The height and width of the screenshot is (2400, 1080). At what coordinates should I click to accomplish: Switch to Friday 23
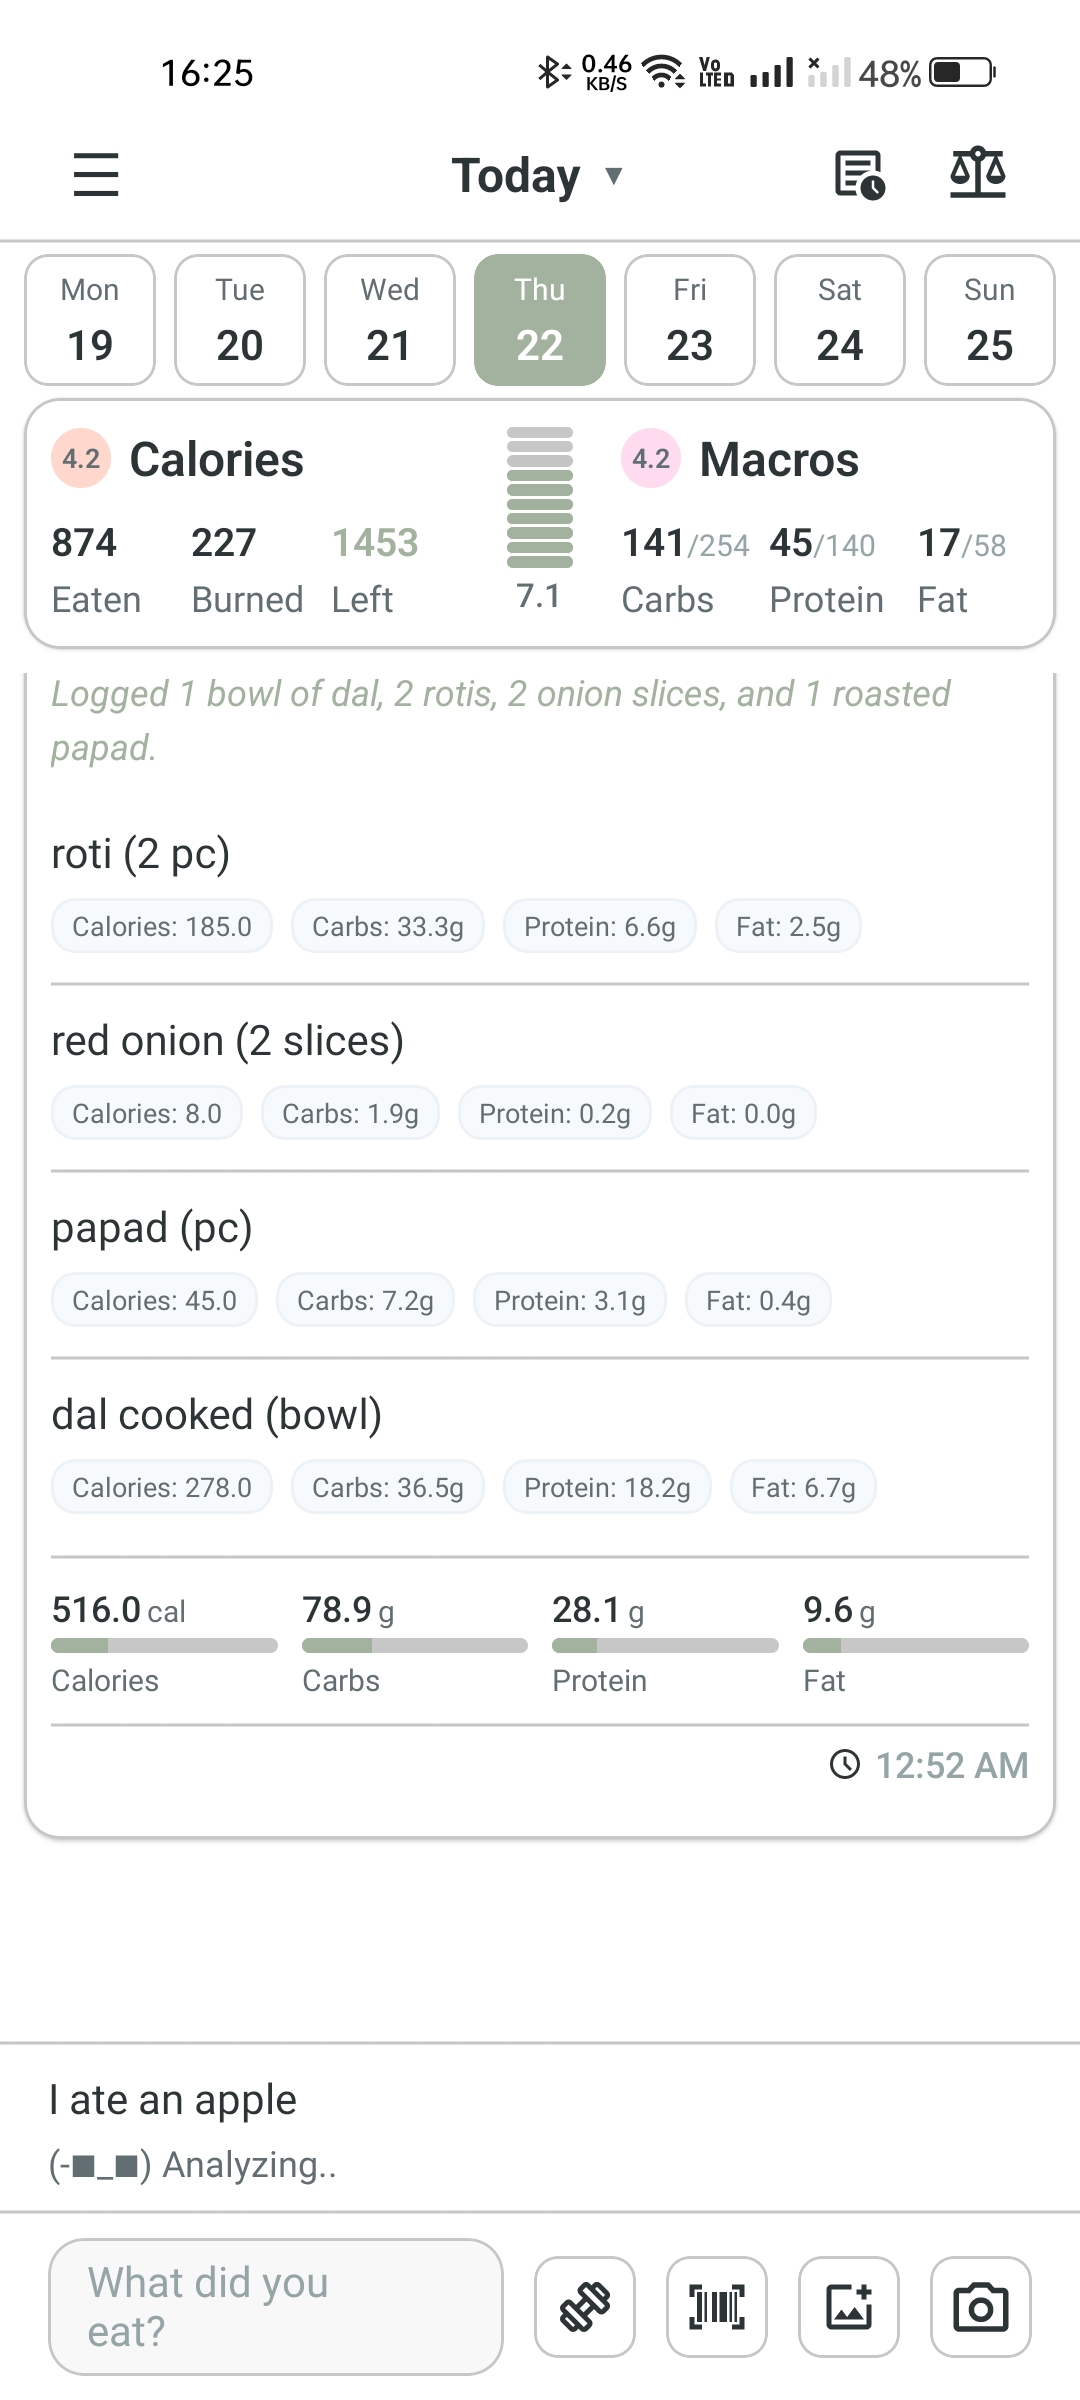click(689, 319)
